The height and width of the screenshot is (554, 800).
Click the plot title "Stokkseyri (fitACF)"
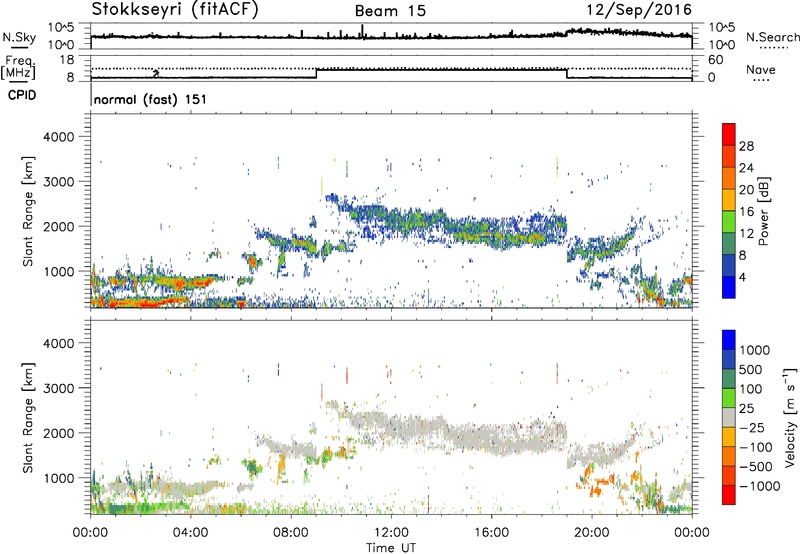pos(175,9)
